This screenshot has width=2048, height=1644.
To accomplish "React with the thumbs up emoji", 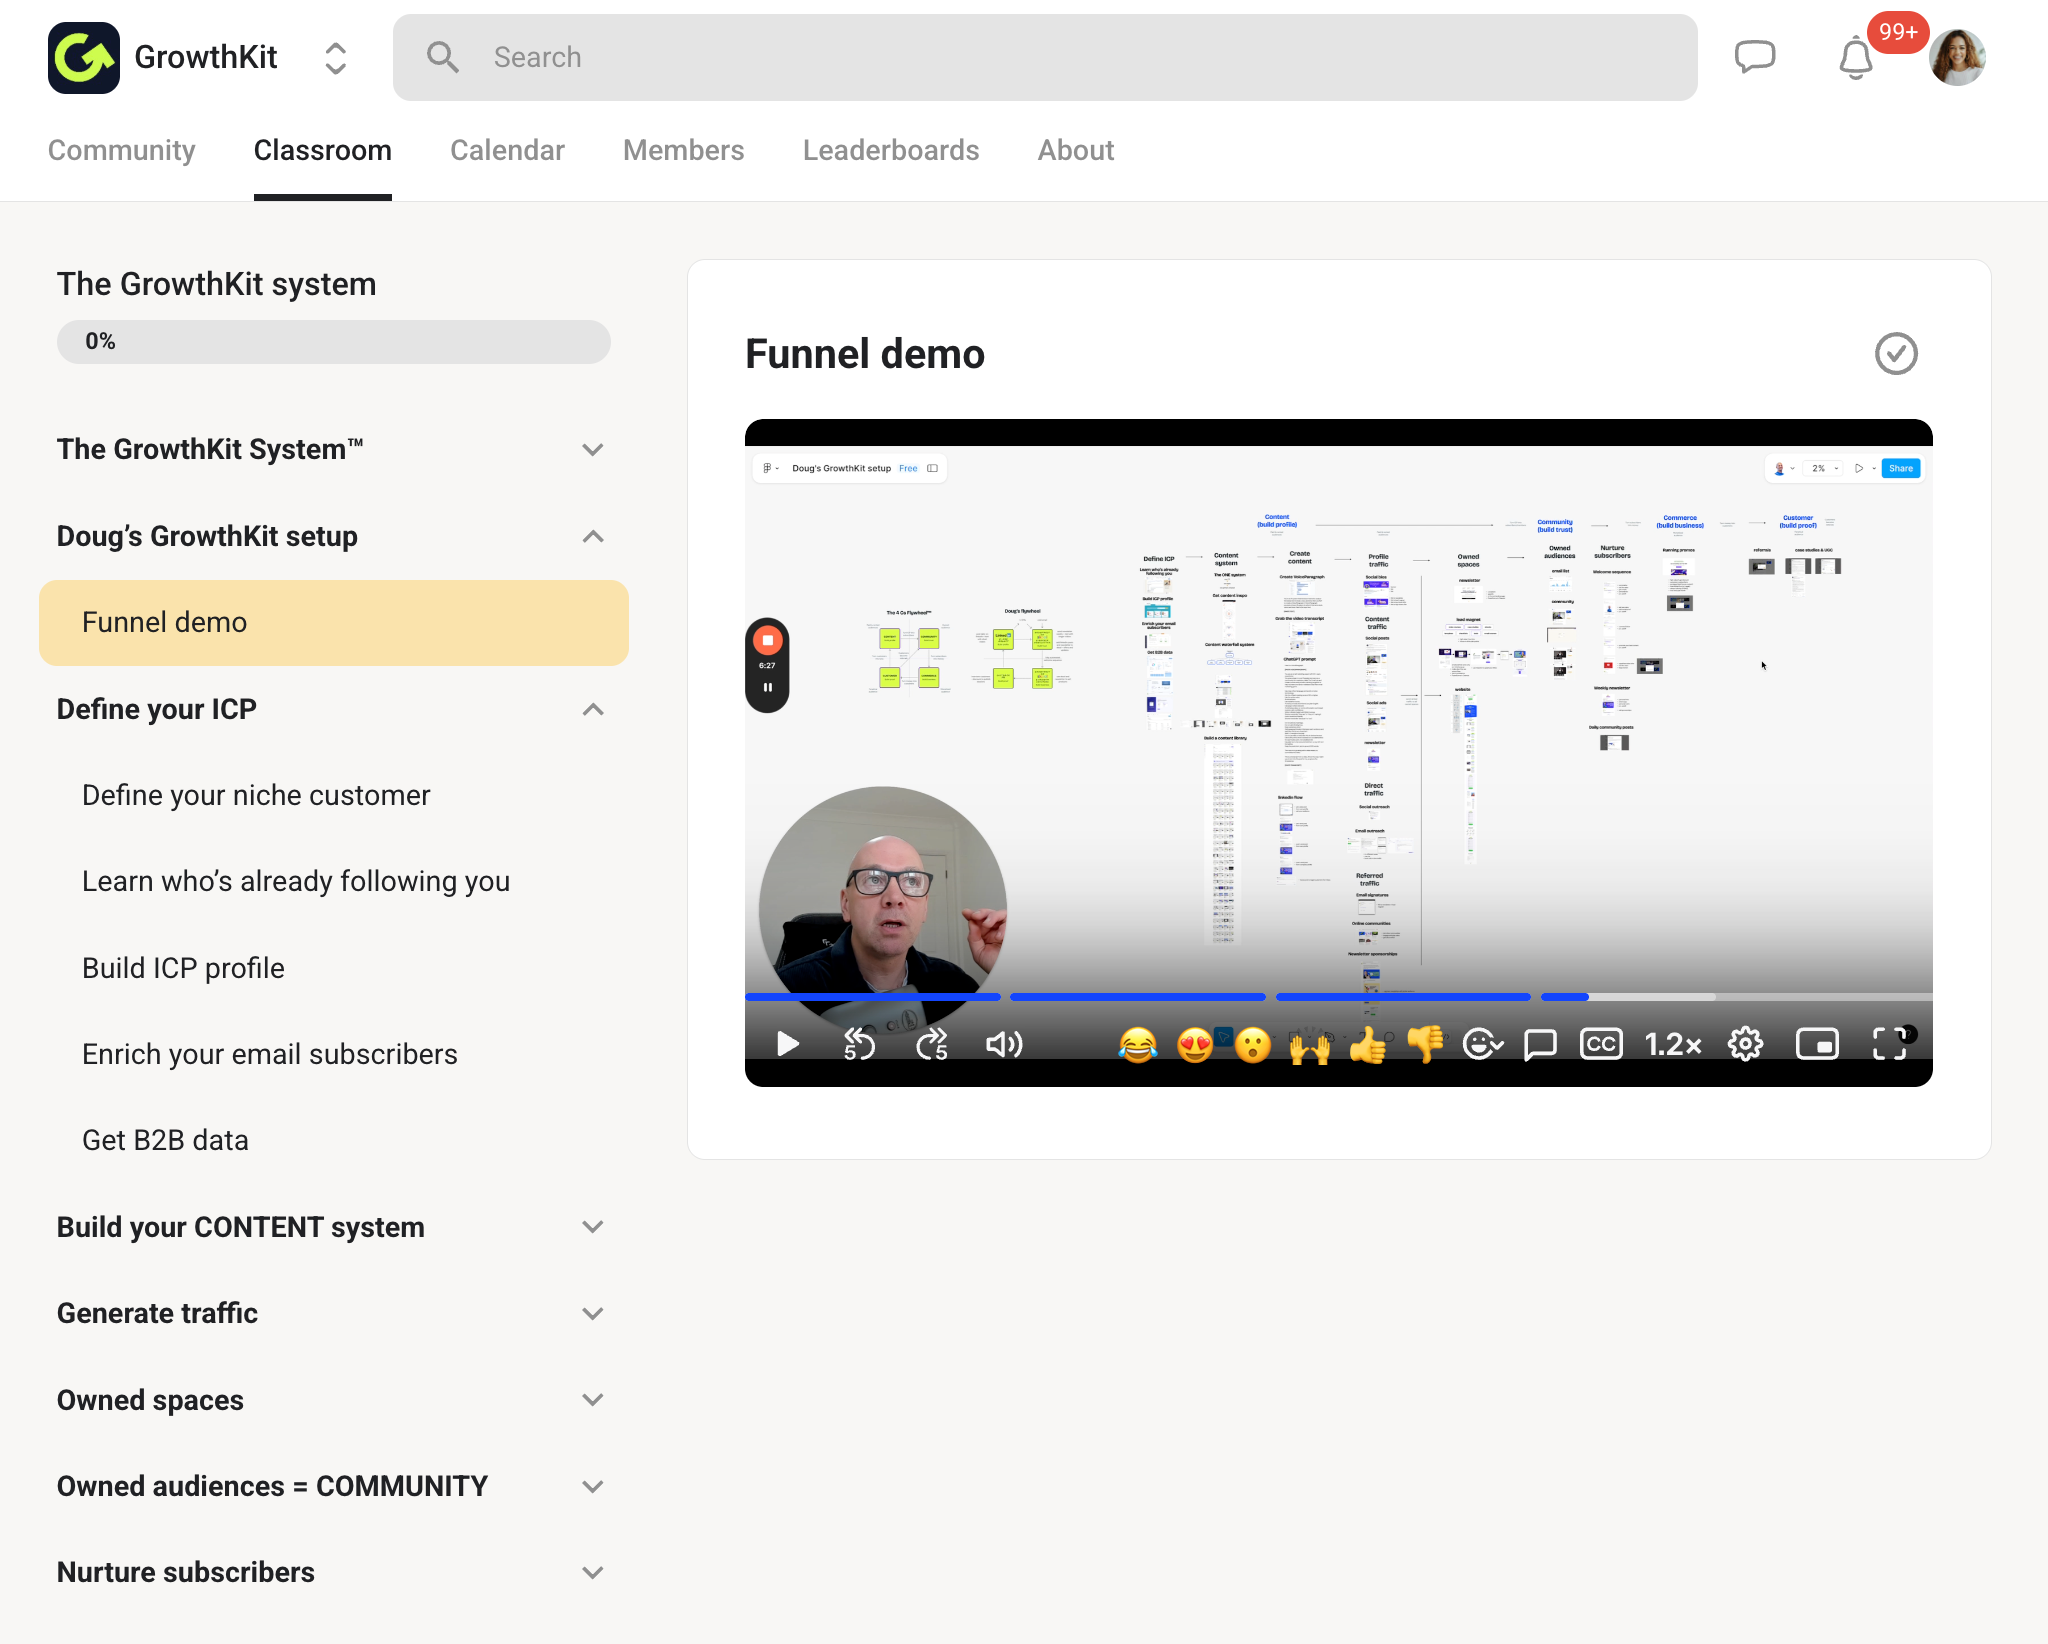I will [x=1368, y=1045].
